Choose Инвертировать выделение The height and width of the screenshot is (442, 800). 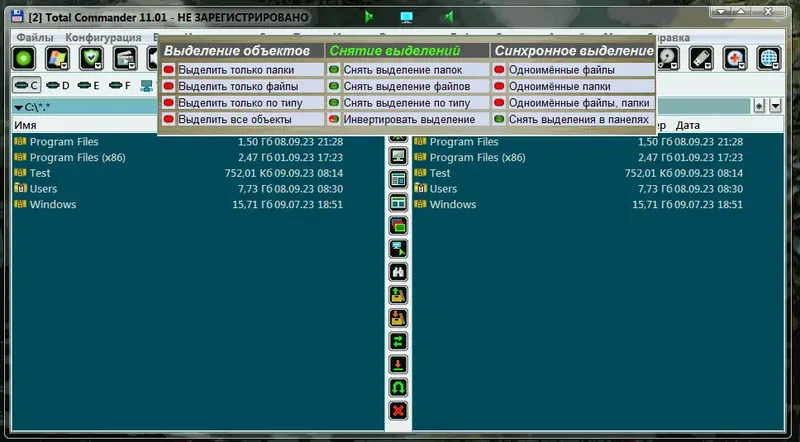(x=408, y=119)
